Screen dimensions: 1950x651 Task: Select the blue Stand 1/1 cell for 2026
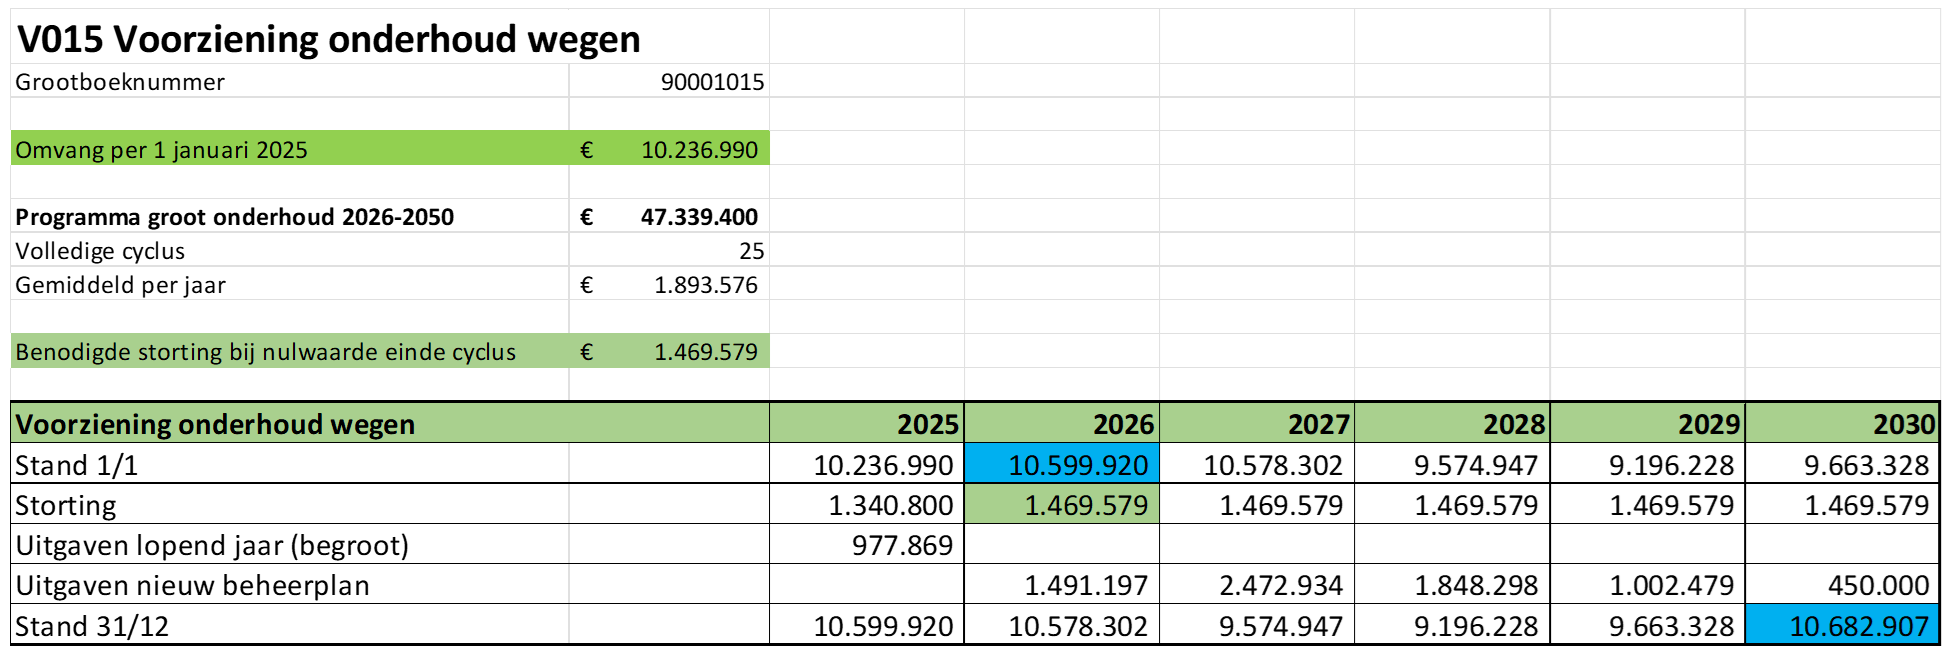[1077, 465]
